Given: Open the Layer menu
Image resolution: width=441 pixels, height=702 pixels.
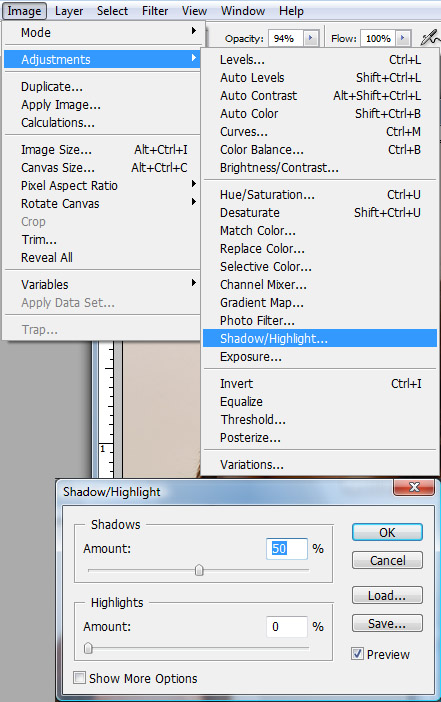Looking at the screenshot, I should point(69,11).
